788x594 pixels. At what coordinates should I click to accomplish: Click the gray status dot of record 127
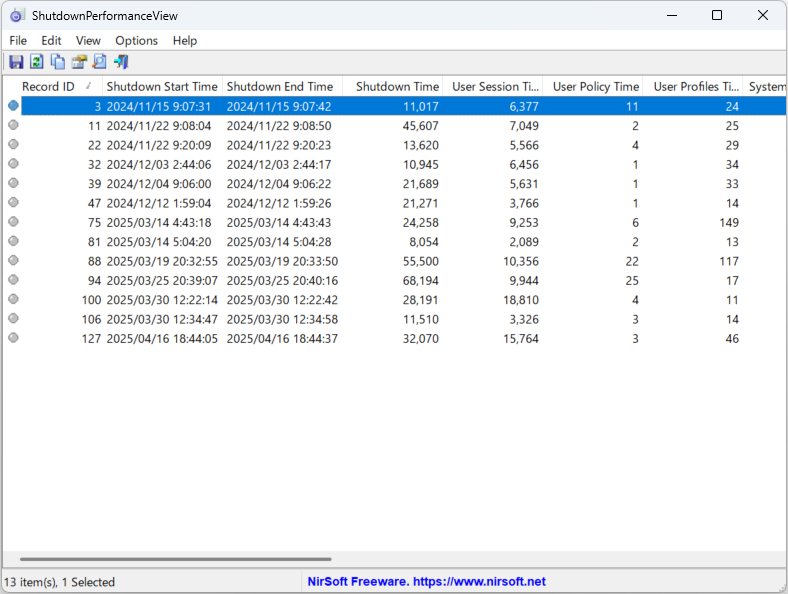pos(14,338)
